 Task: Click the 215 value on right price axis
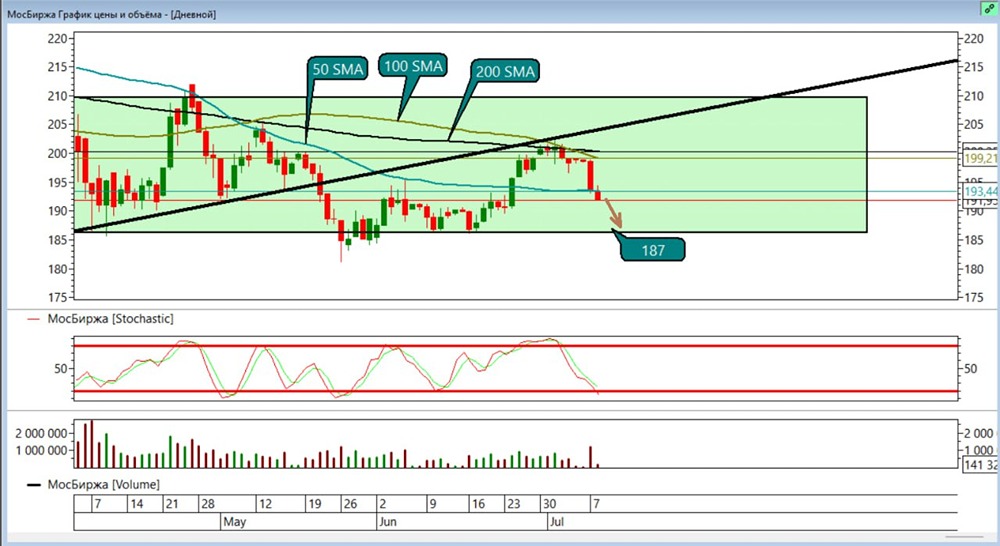(x=974, y=67)
